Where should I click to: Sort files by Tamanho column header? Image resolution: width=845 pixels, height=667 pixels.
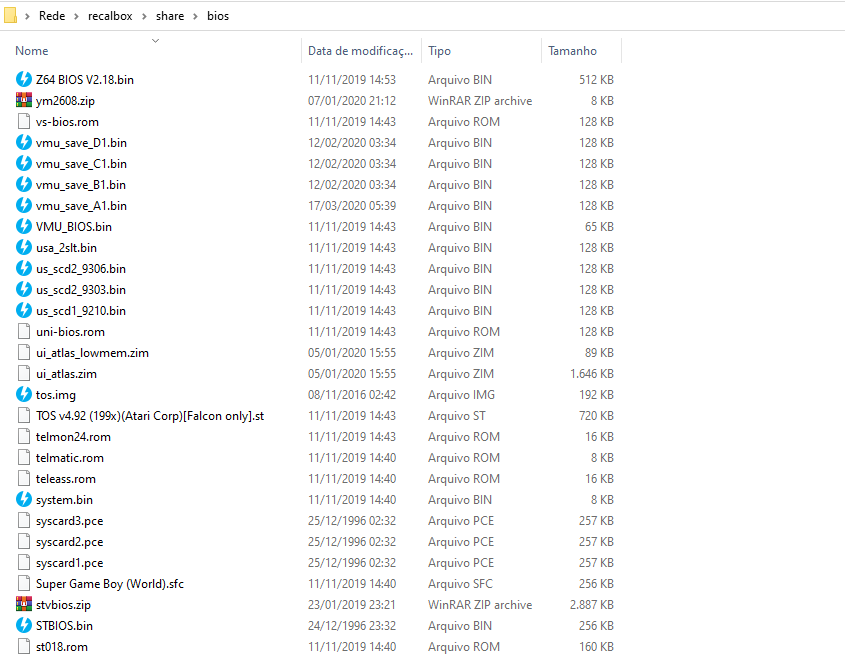tap(572, 51)
